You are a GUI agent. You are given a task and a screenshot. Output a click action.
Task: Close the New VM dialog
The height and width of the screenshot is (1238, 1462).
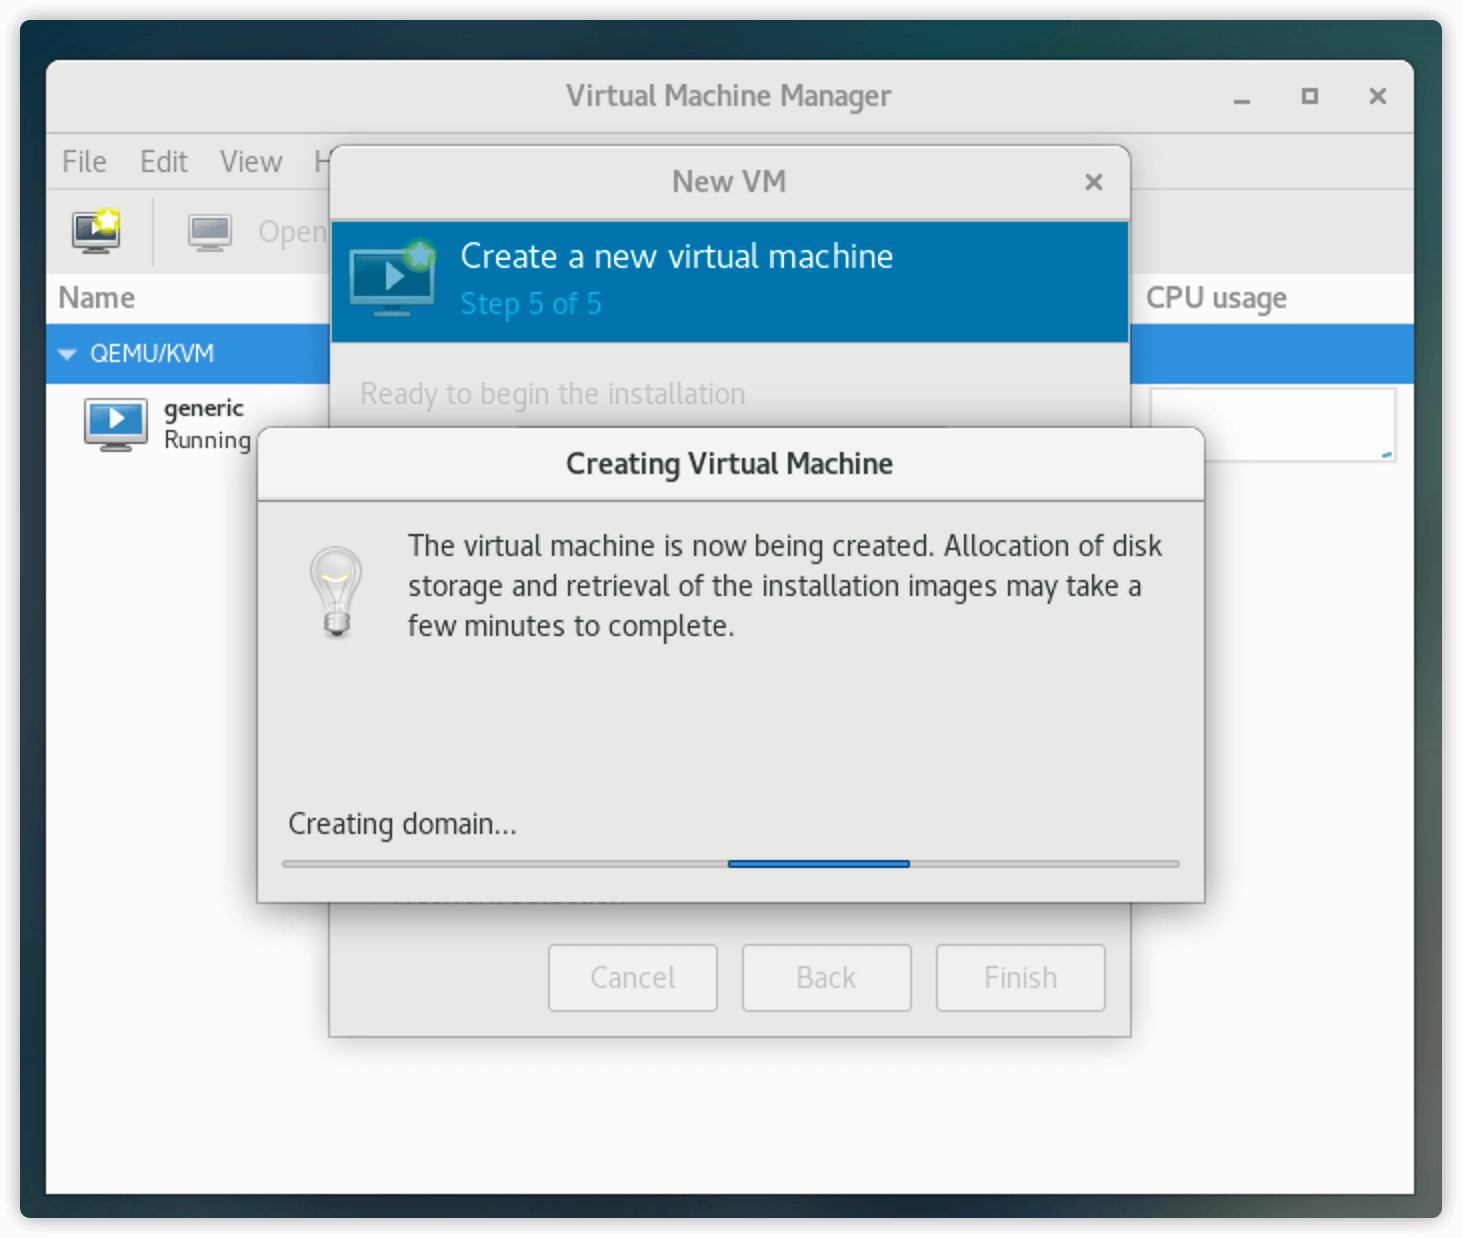pyautogui.click(x=1093, y=182)
